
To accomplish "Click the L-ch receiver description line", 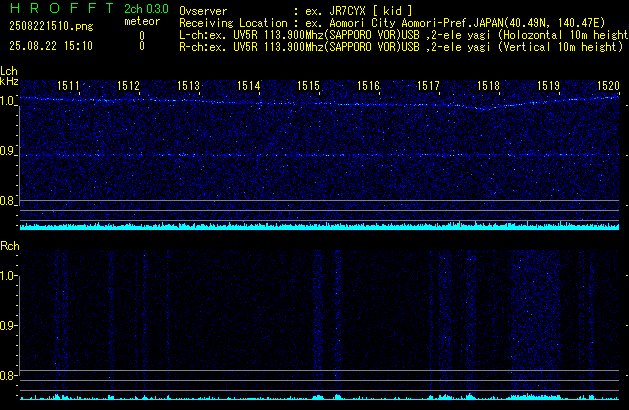I will 404,35.
